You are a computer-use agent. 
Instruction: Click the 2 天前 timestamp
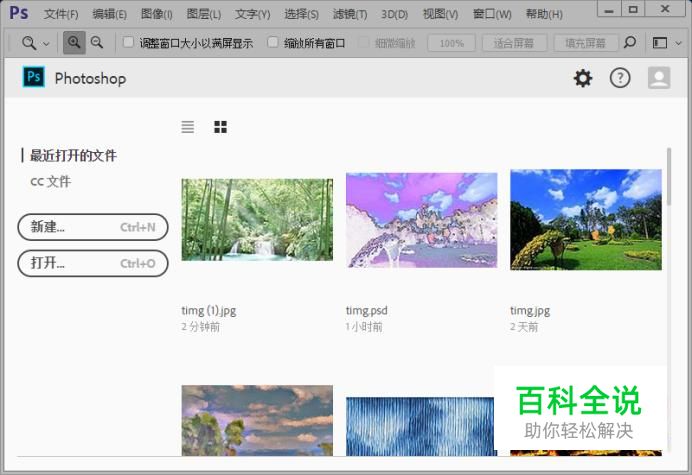click(x=524, y=327)
